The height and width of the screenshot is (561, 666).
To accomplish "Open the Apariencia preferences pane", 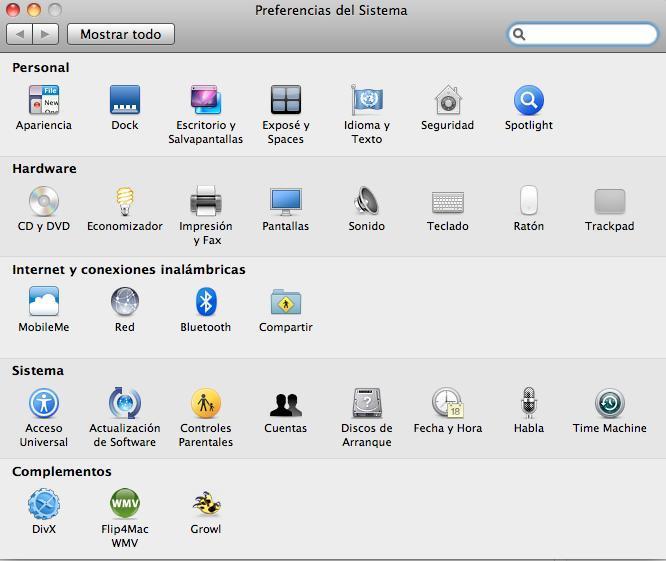I will point(44,101).
